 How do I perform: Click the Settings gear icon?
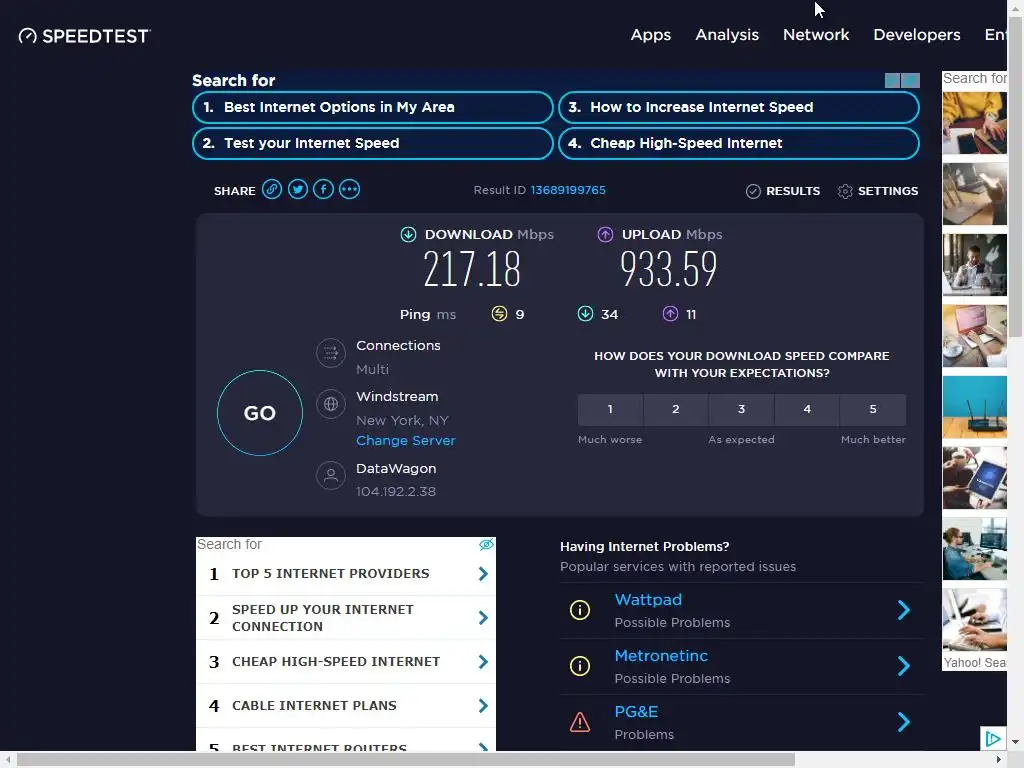pos(845,191)
